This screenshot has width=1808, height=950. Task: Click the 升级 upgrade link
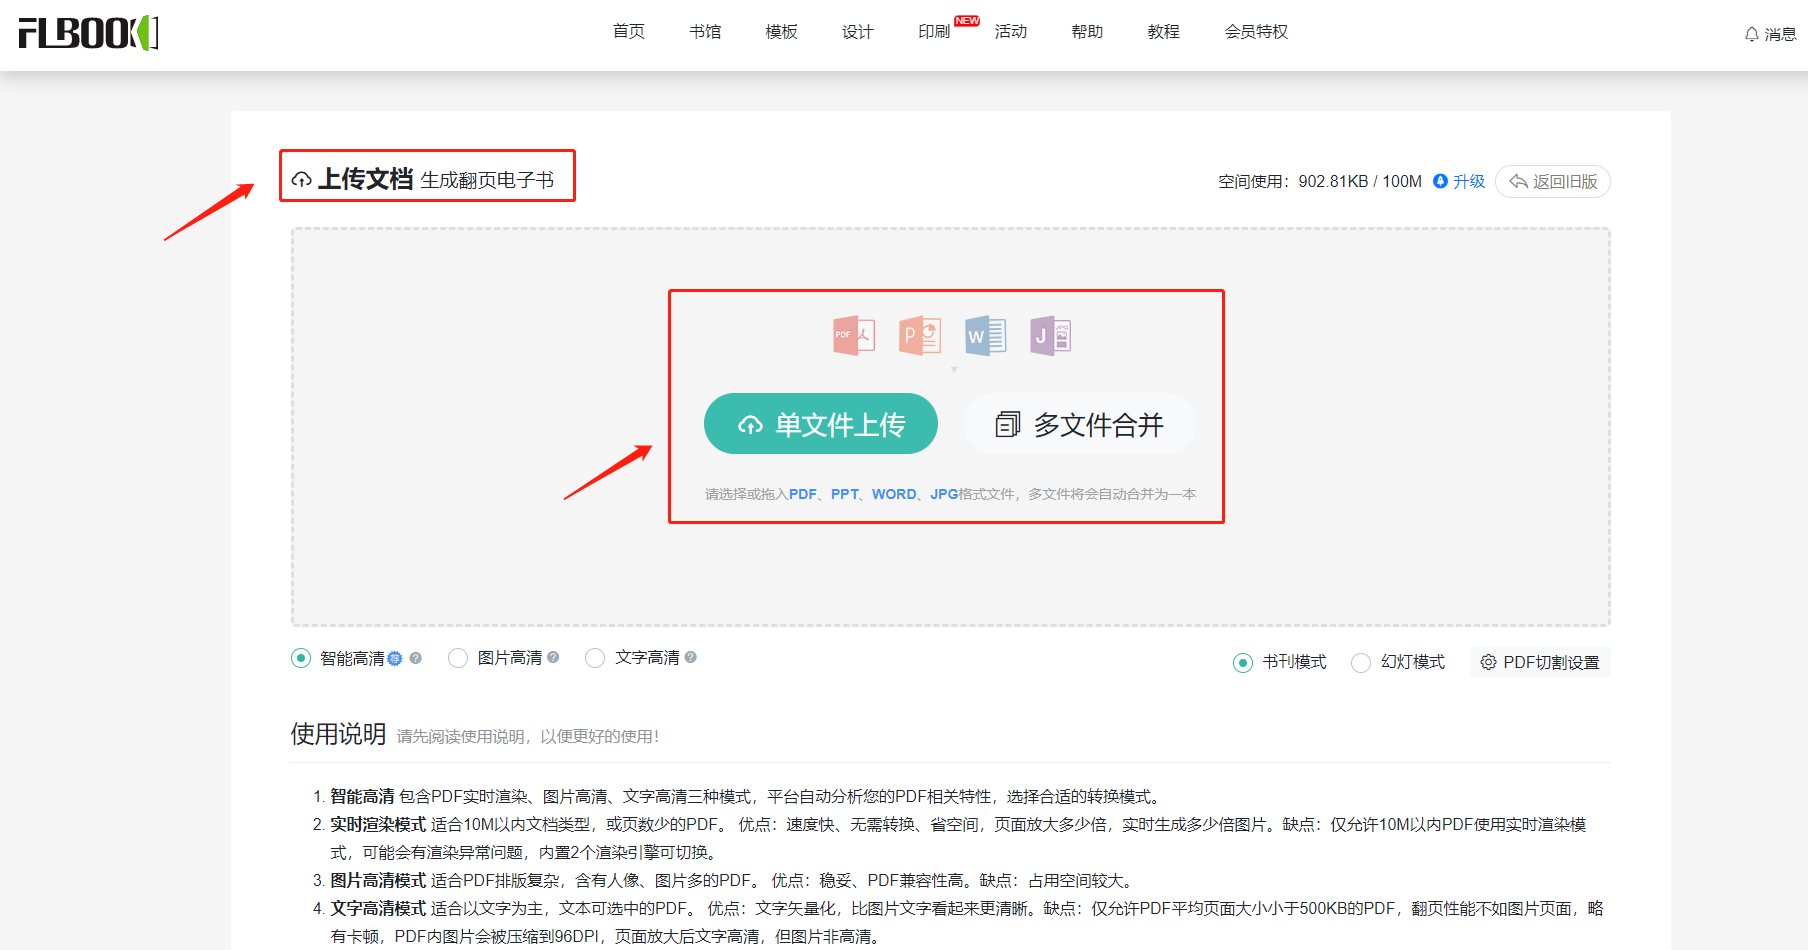pyautogui.click(x=1469, y=181)
